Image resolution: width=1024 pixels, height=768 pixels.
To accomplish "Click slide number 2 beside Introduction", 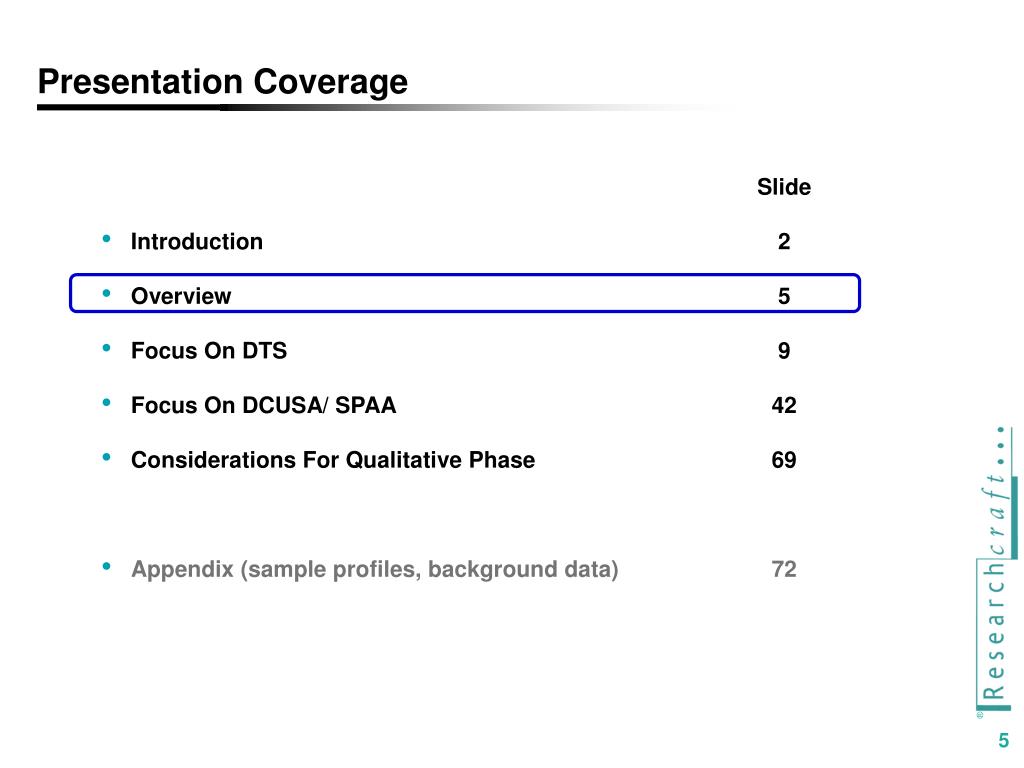I will pos(784,242).
